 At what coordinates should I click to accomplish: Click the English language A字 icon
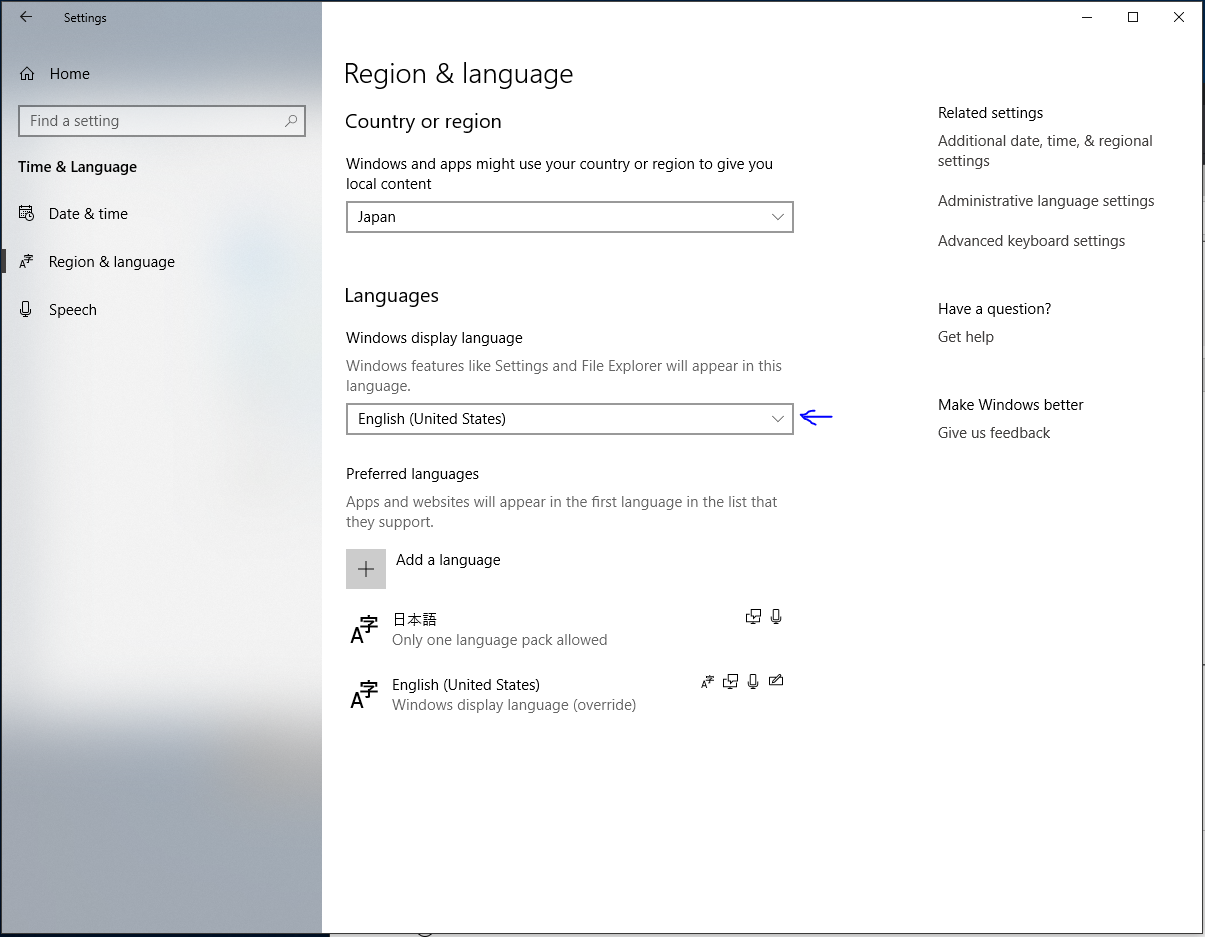364,694
